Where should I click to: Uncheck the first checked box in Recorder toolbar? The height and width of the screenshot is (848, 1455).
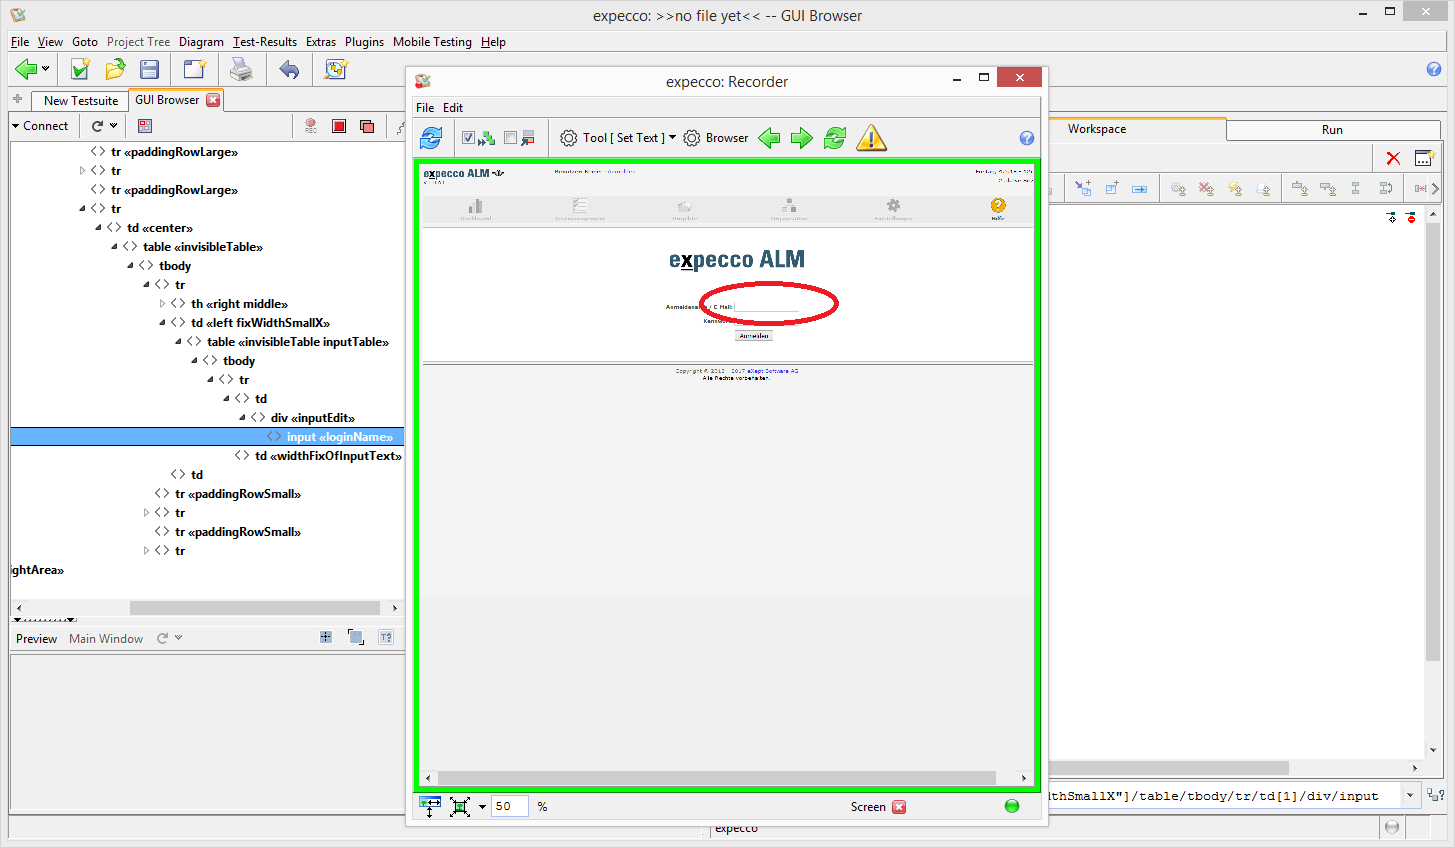point(468,138)
